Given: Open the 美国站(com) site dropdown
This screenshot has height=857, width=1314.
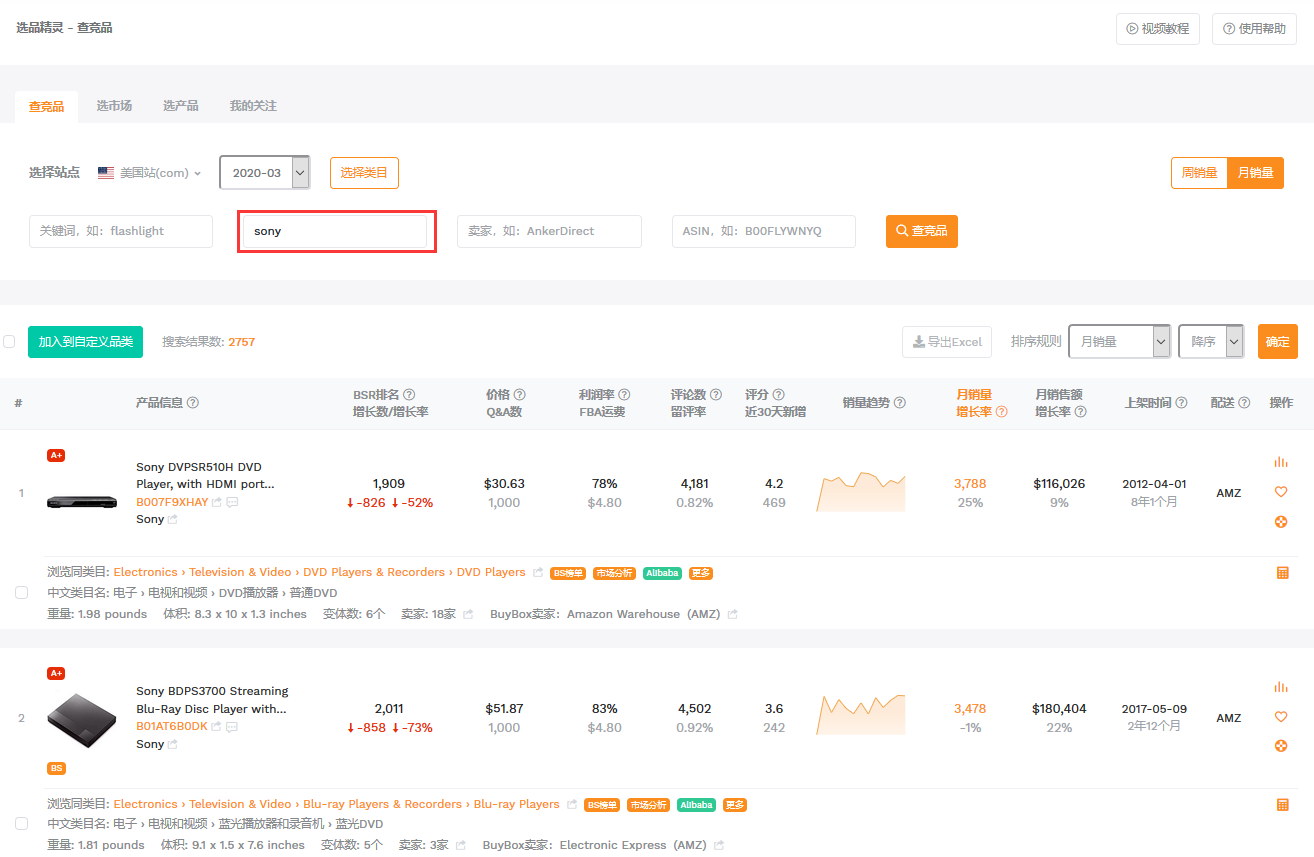Looking at the screenshot, I should [150, 173].
